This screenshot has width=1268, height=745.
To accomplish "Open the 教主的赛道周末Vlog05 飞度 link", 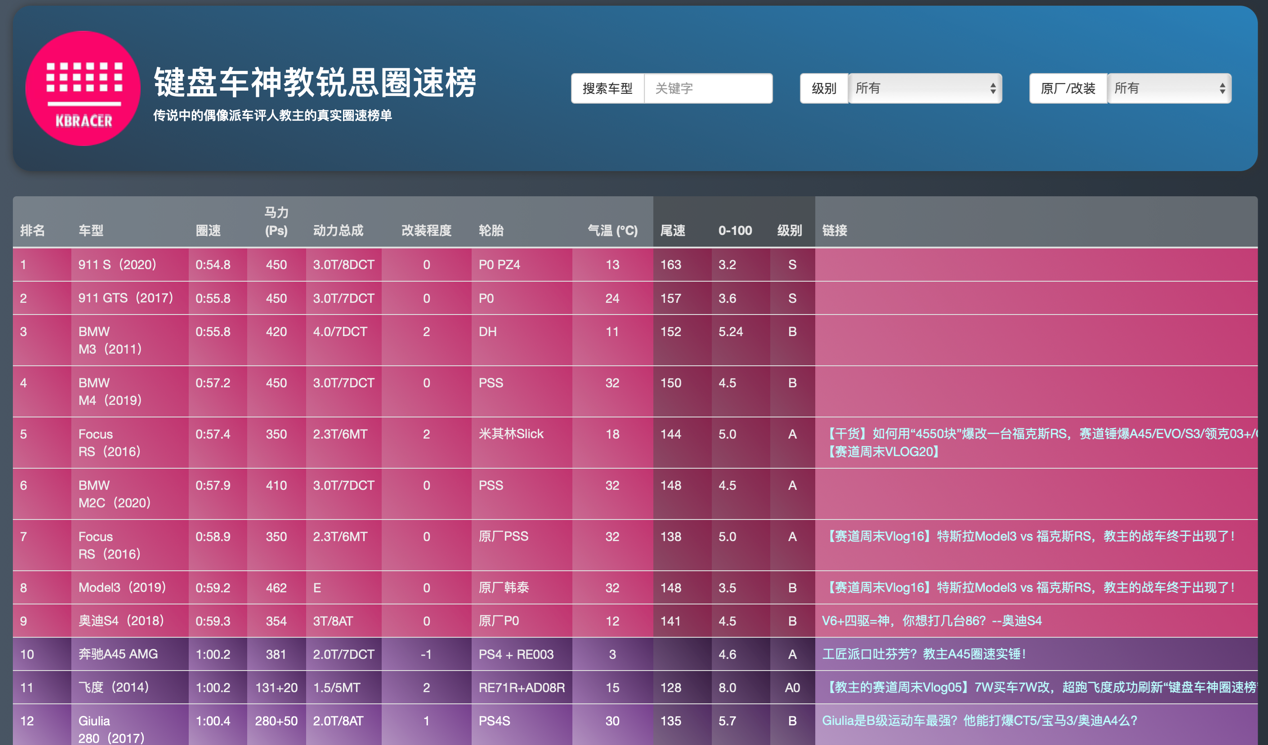I will coord(1040,688).
